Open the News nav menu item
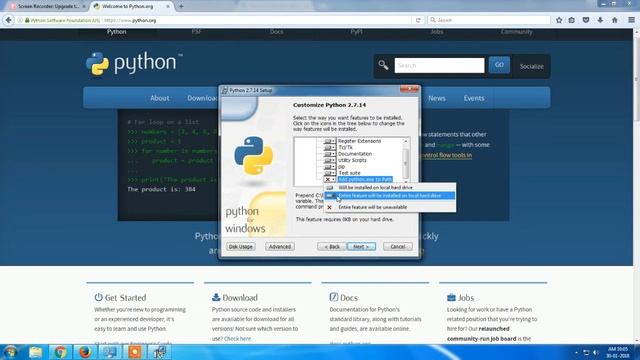 [437, 98]
